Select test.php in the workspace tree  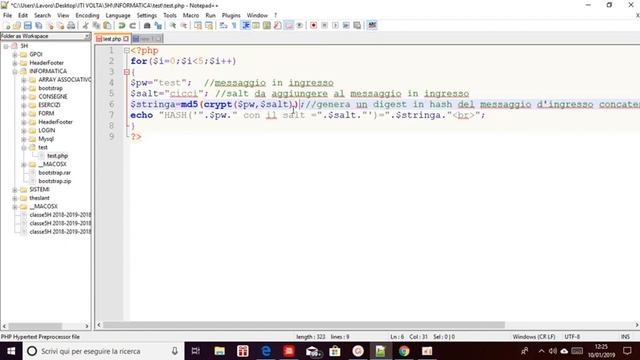tap(57, 156)
